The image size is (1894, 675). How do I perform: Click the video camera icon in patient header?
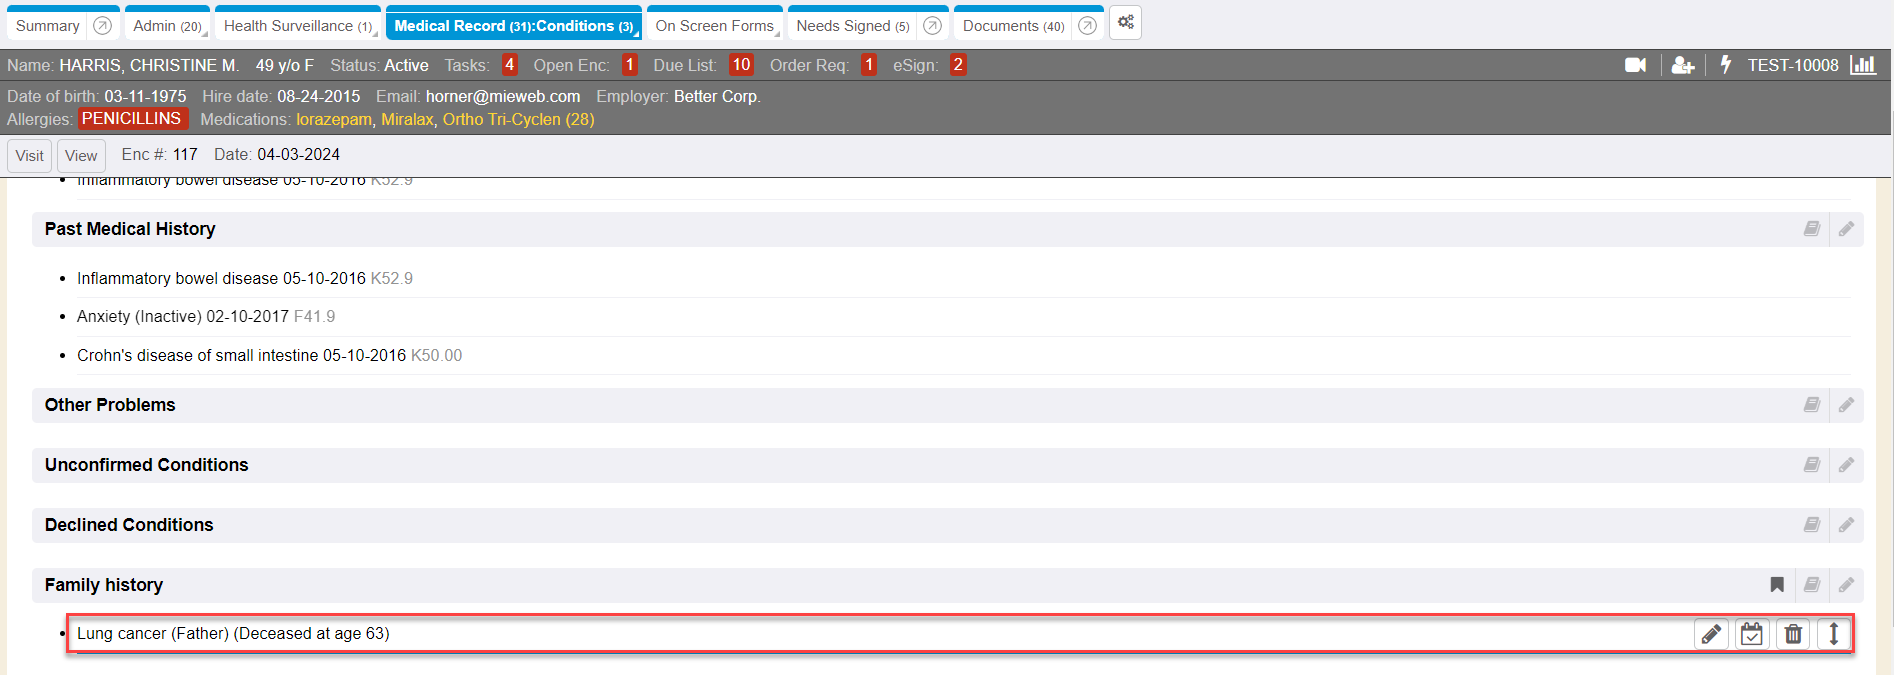(x=1635, y=65)
